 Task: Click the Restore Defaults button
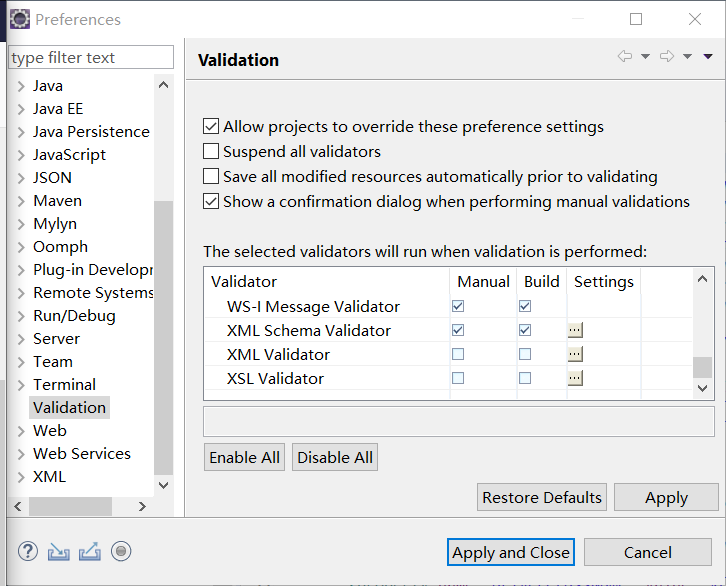[542, 498]
